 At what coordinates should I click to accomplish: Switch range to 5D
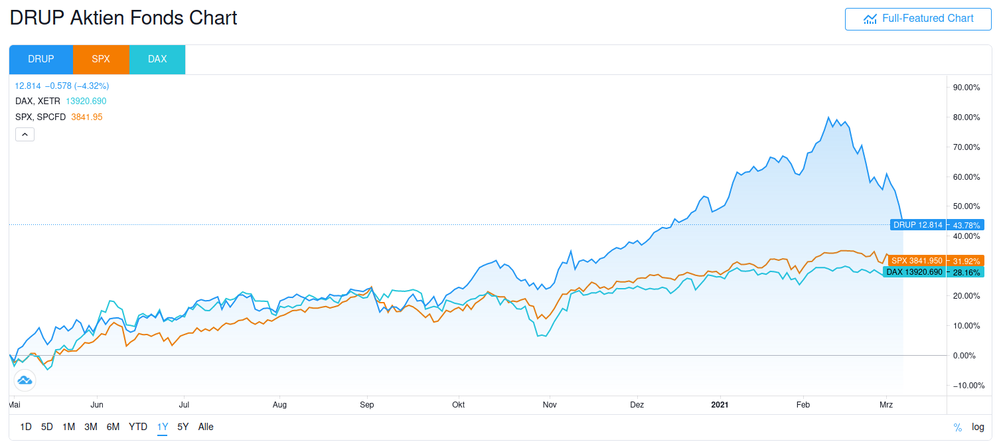pos(47,427)
